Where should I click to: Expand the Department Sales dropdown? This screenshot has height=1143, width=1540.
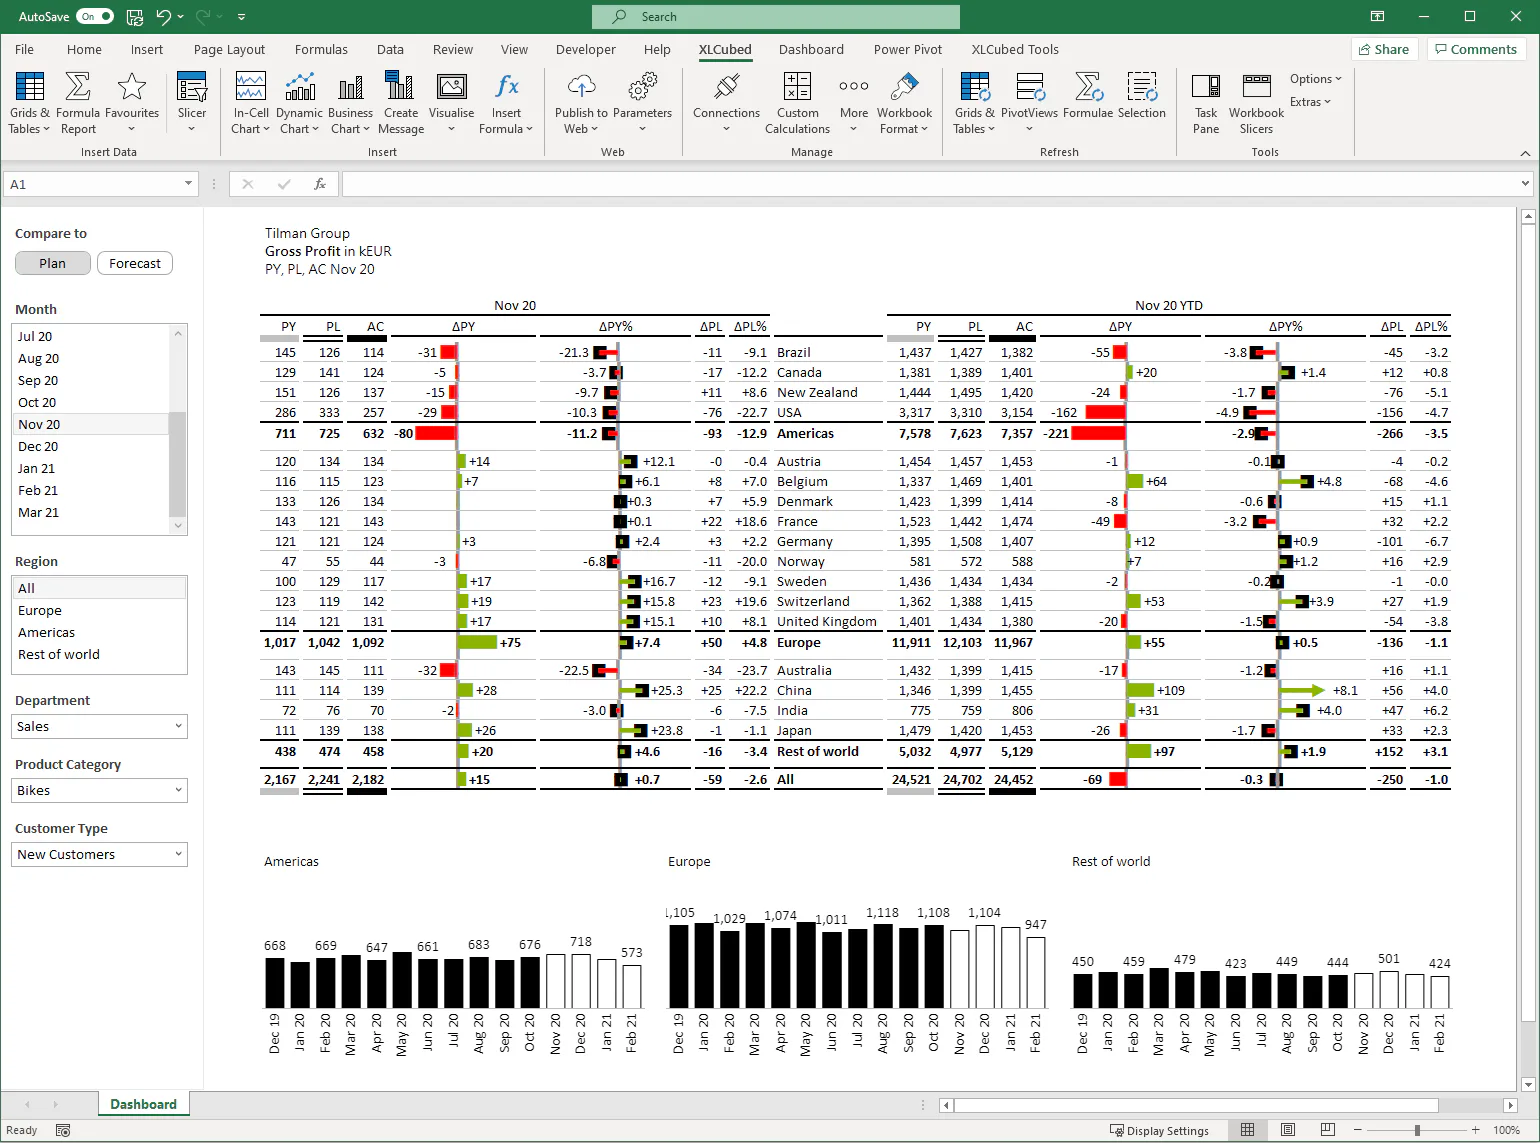tap(100, 727)
